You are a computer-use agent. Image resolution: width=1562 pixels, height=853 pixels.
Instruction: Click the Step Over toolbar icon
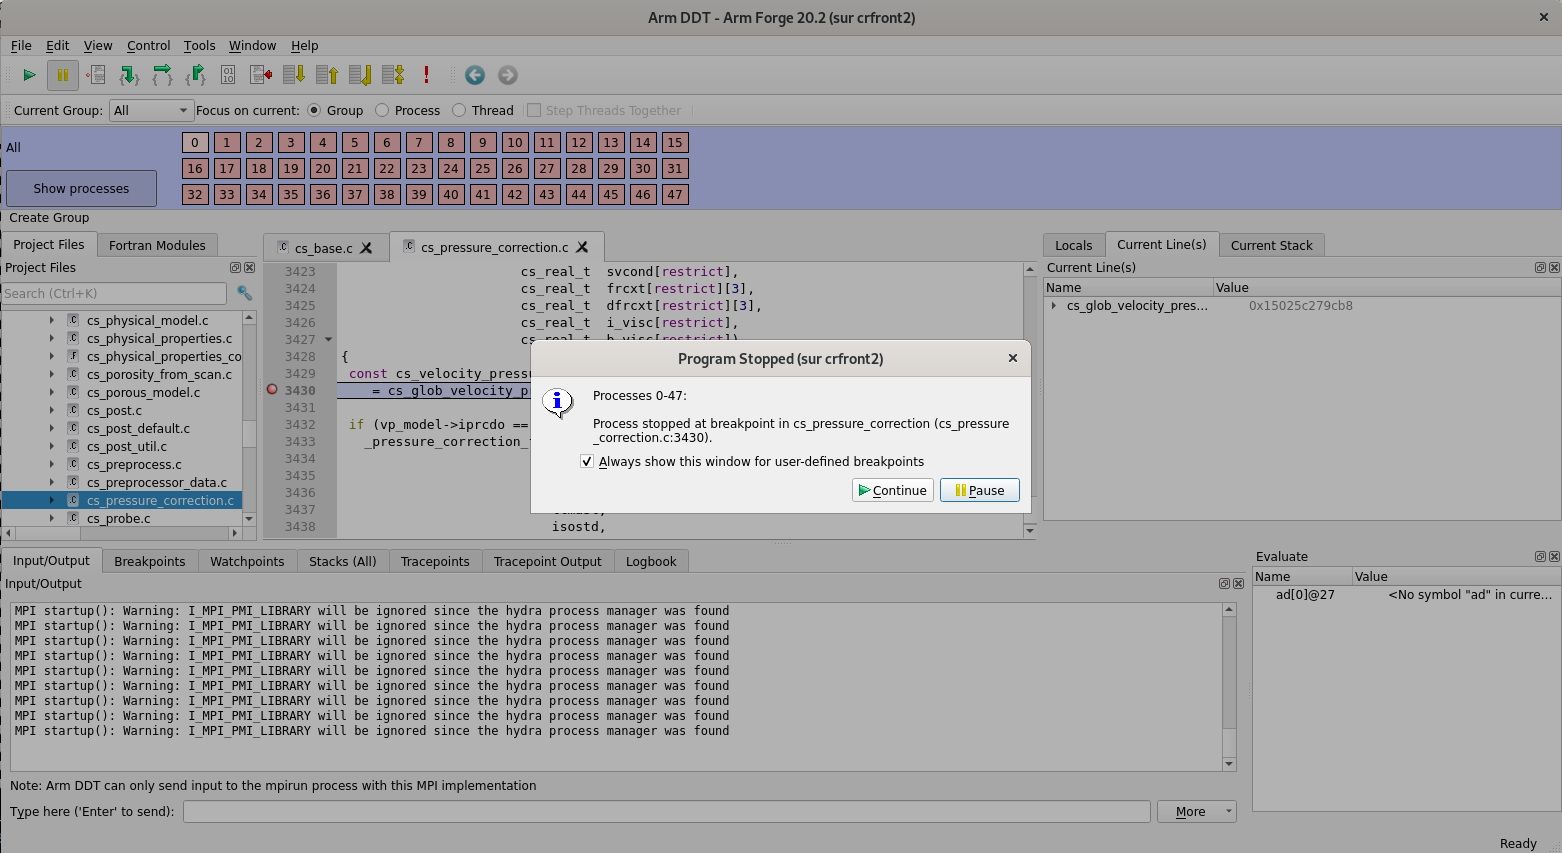tap(162, 75)
